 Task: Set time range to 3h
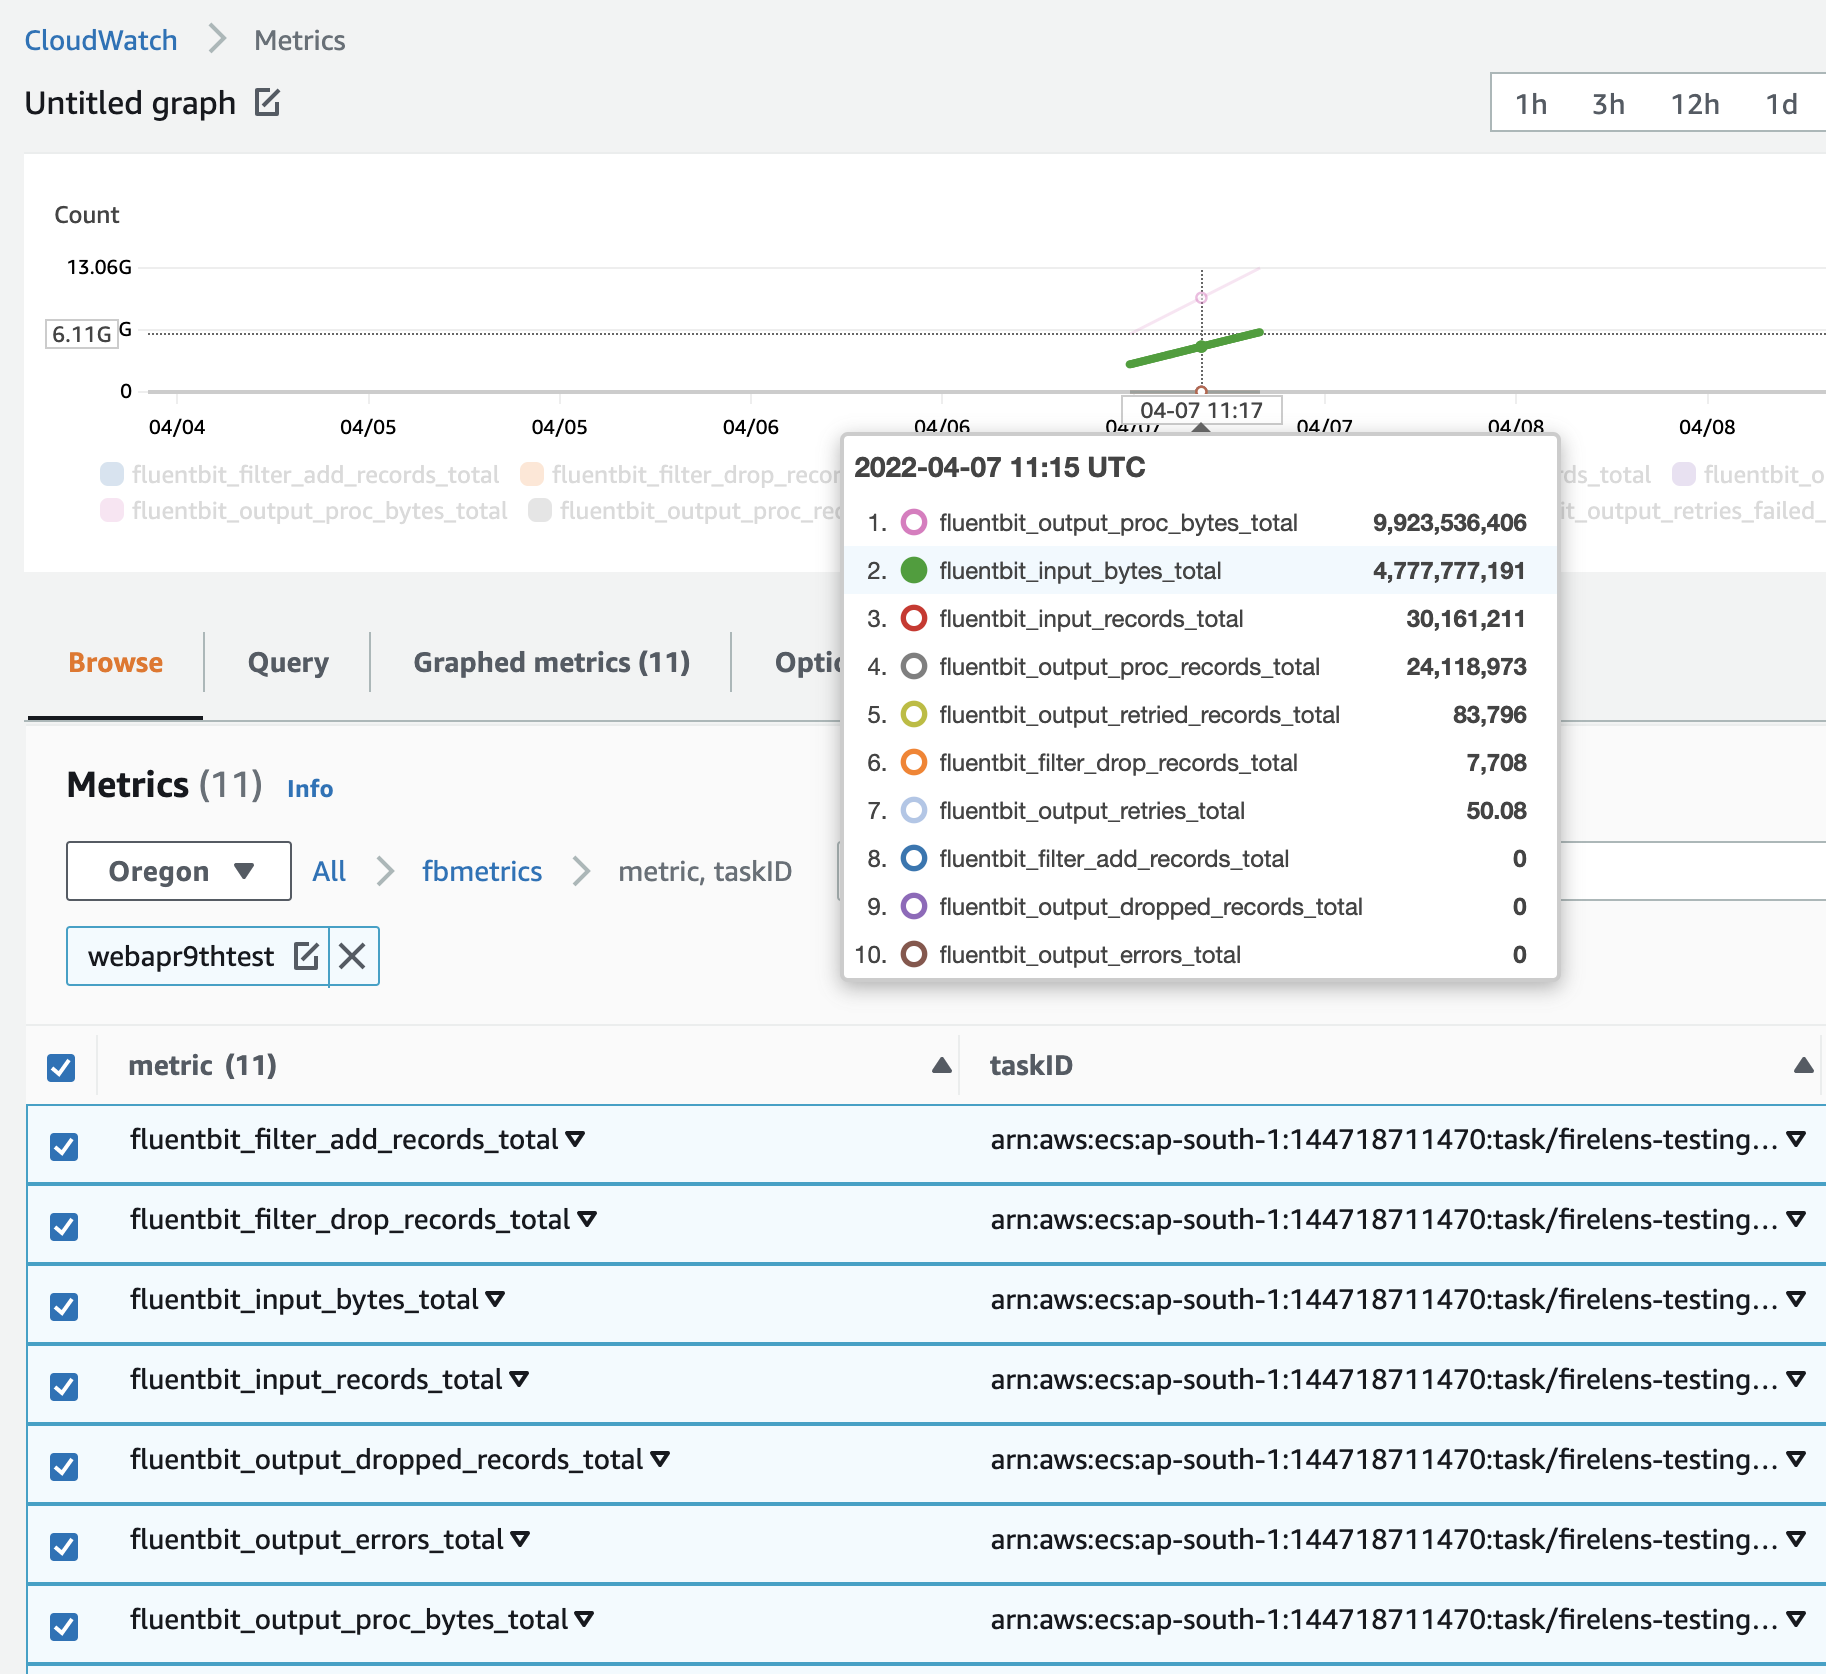tap(1608, 104)
